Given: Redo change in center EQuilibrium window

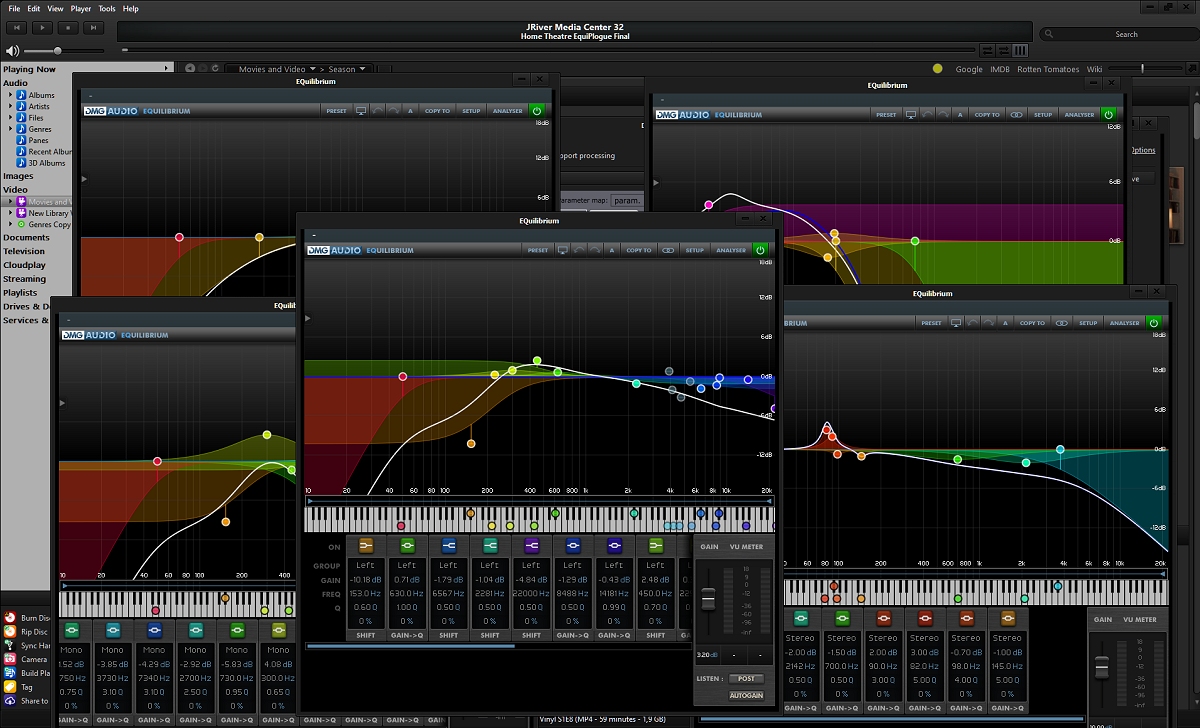Looking at the screenshot, I should (x=594, y=250).
